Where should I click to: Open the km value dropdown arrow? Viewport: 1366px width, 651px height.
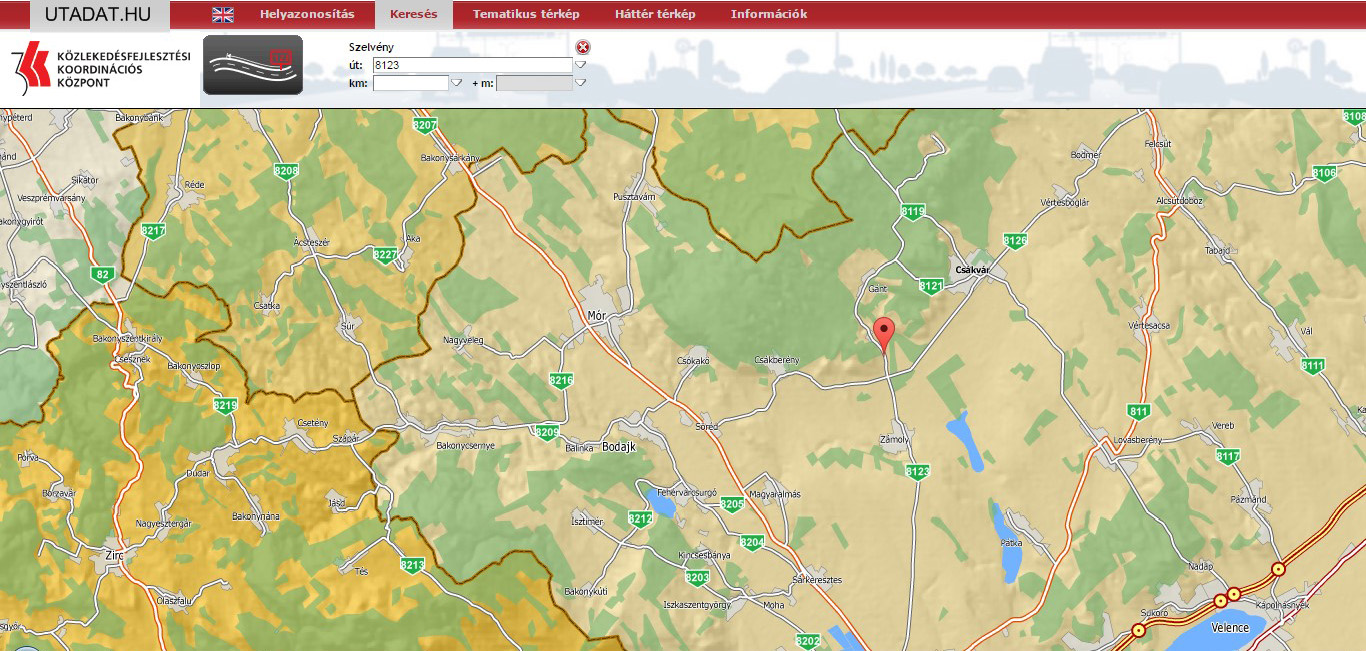pos(457,83)
